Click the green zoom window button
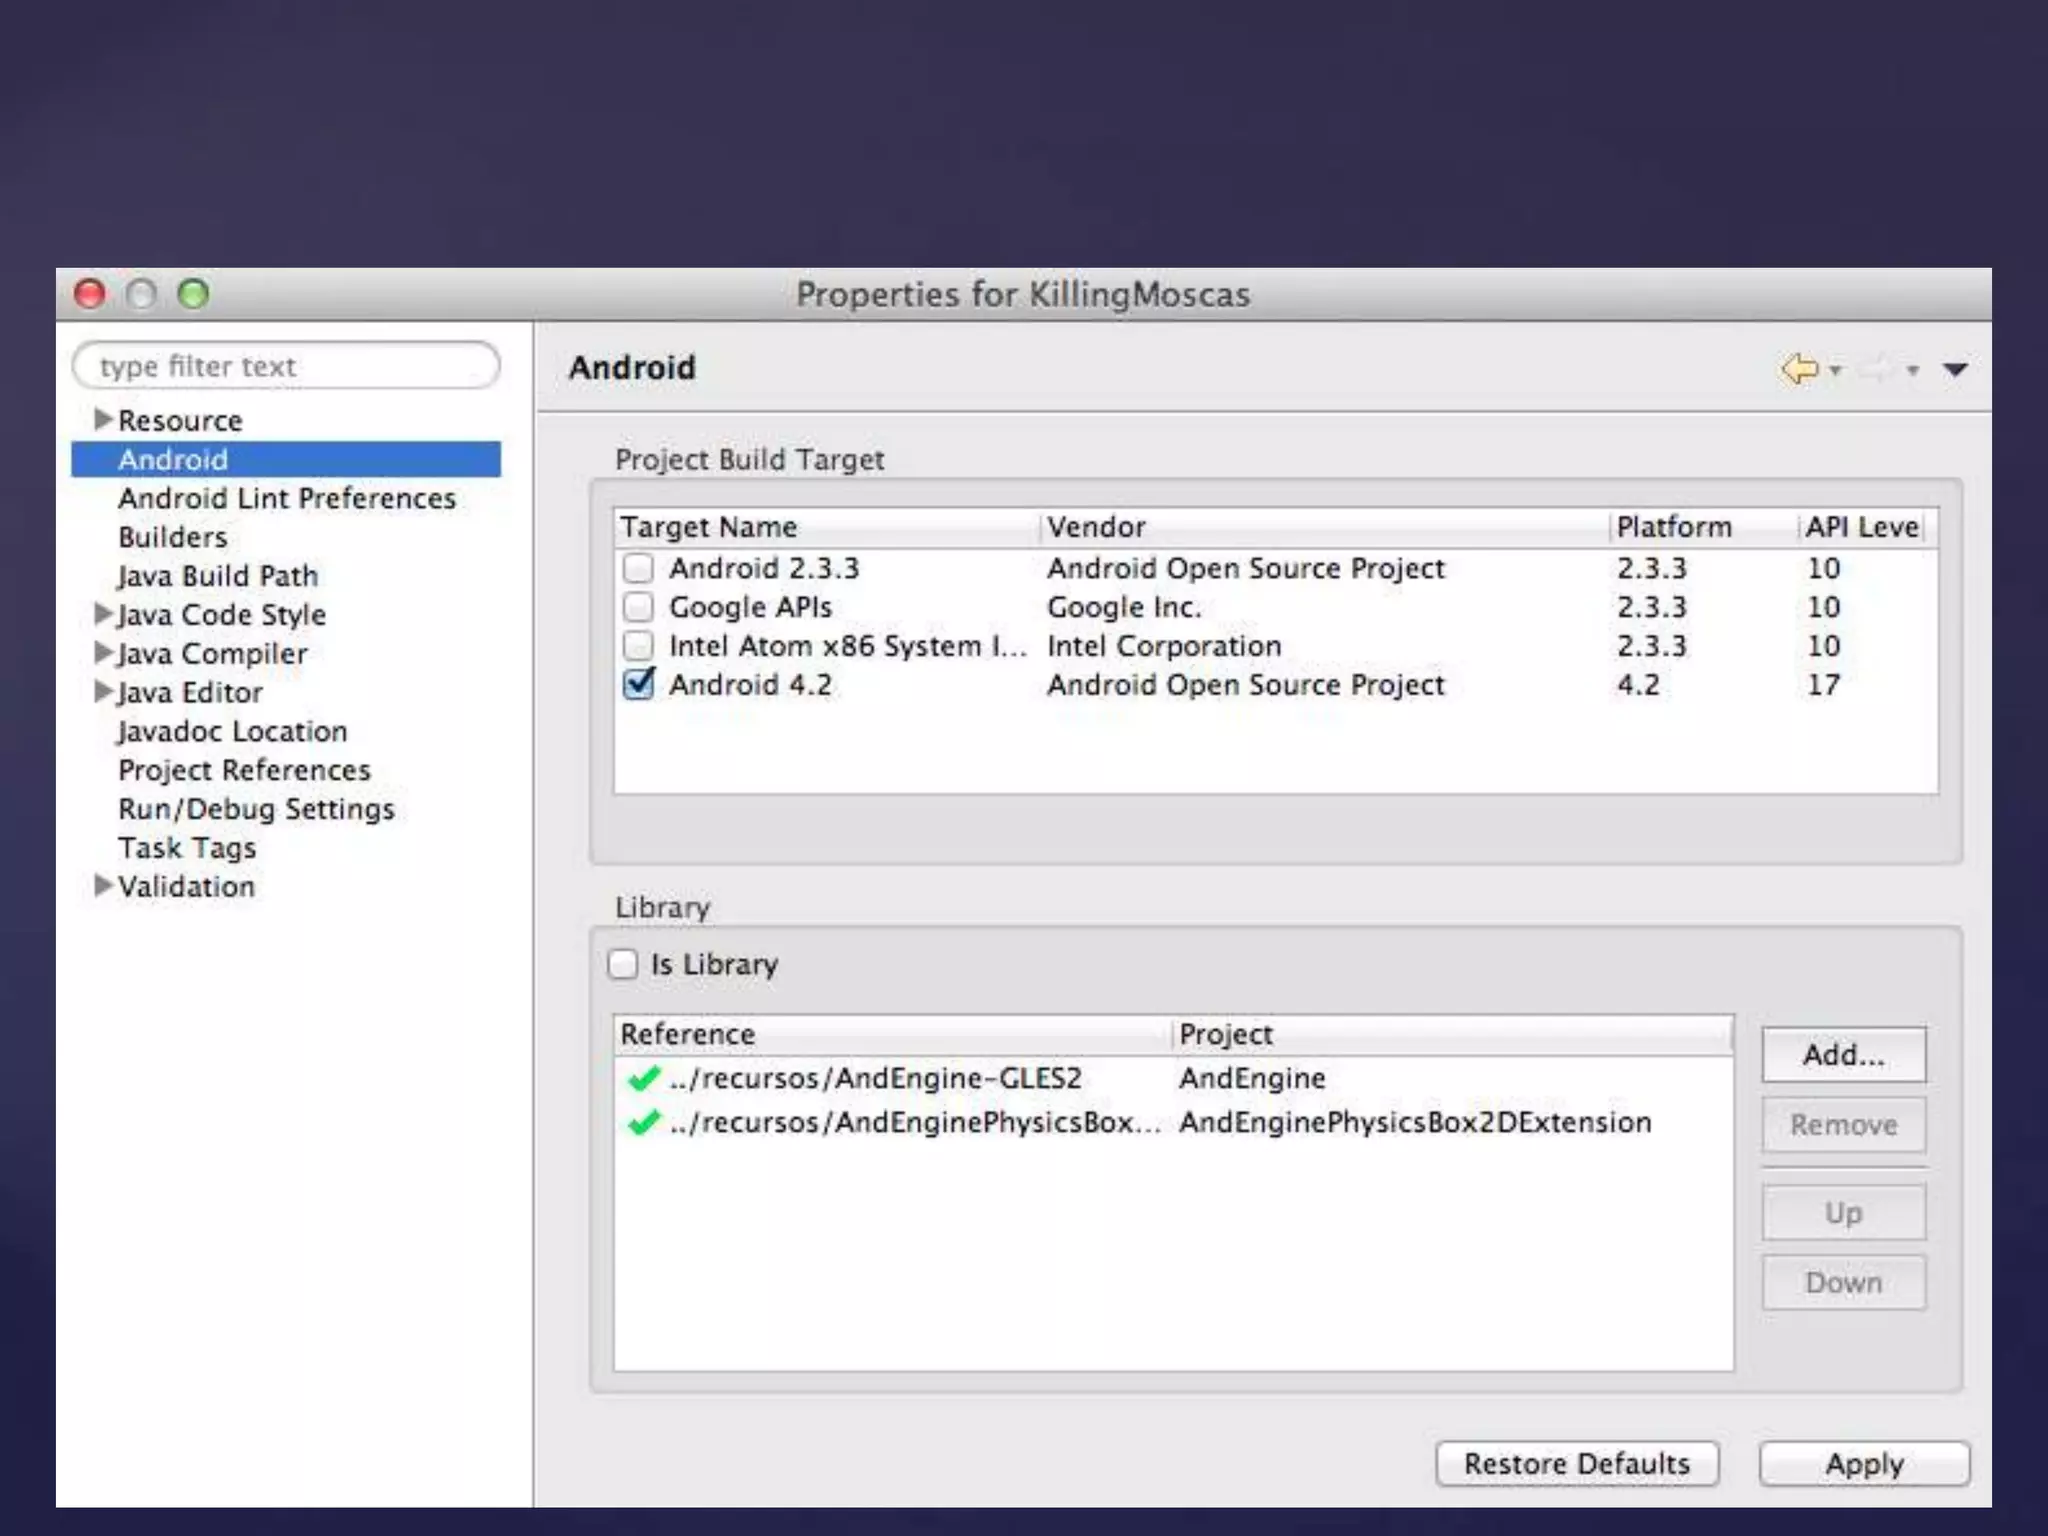Image resolution: width=2048 pixels, height=1536 pixels. click(193, 294)
